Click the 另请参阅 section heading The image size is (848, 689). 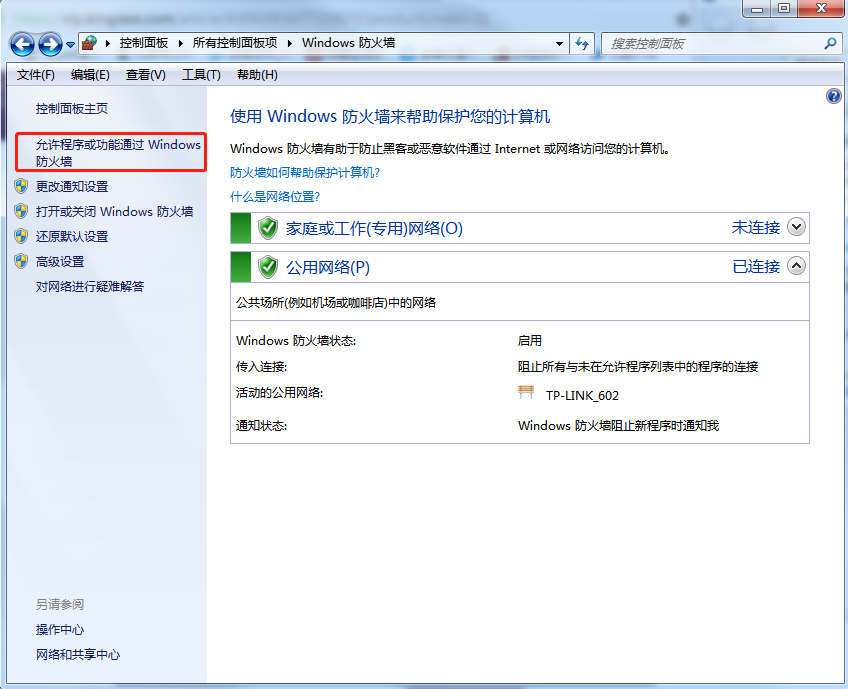coord(60,604)
